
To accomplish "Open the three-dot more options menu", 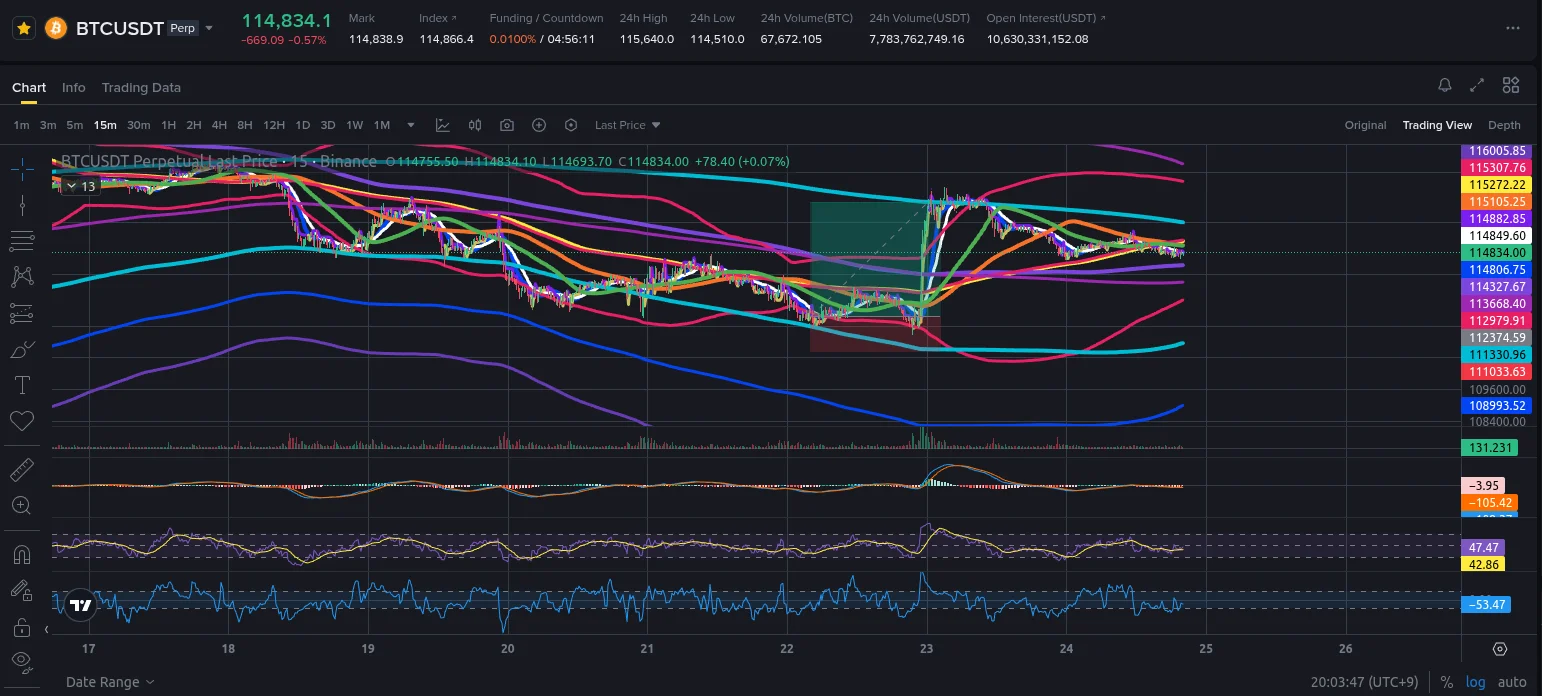I will pos(1513,28).
